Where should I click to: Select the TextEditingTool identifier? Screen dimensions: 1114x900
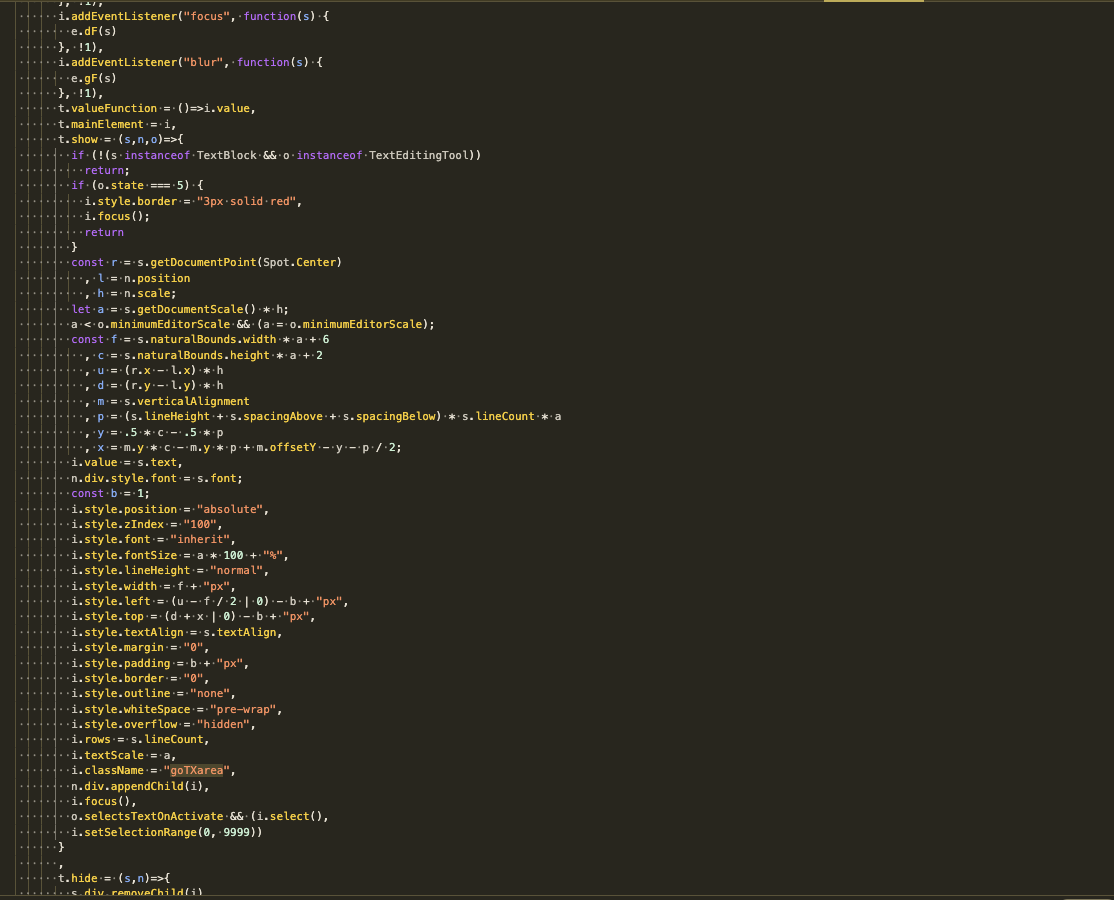418,156
